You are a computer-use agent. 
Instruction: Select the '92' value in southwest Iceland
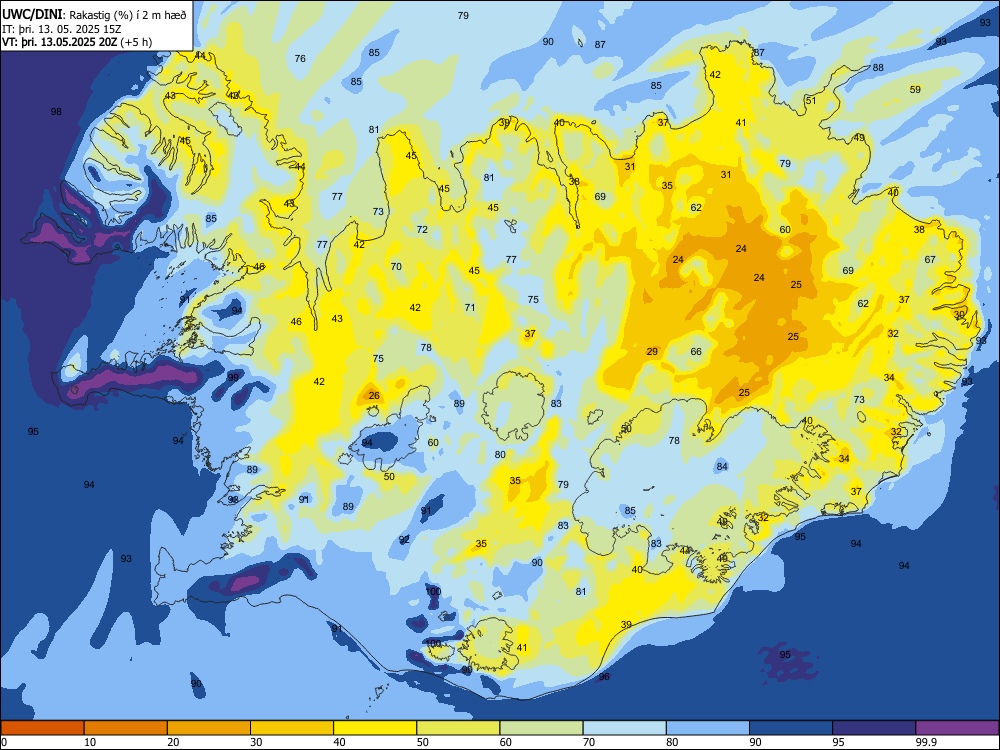click(404, 540)
